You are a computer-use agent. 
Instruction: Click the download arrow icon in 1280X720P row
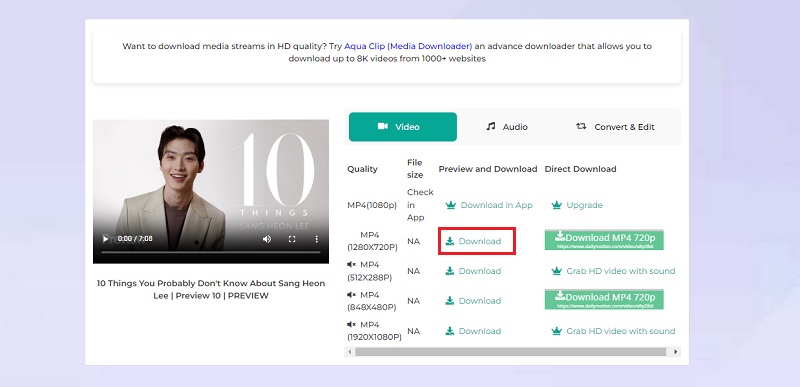coord(449,241)
